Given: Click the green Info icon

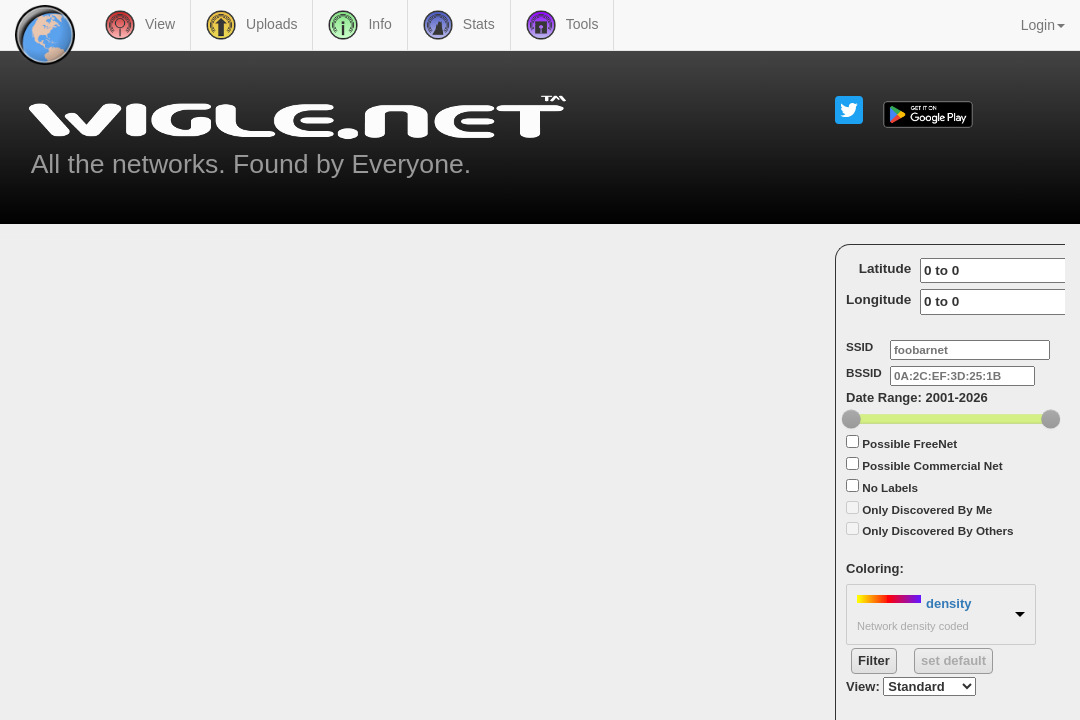Looking at the screenshot, I should click(x=343, y=25).
